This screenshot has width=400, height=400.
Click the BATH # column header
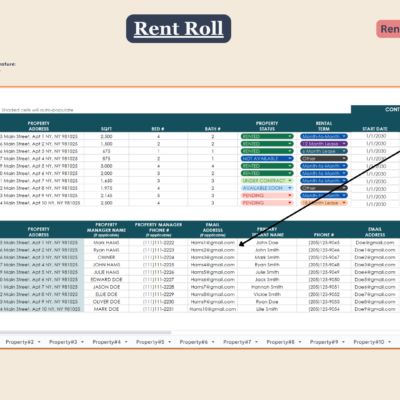pos(213,129)
